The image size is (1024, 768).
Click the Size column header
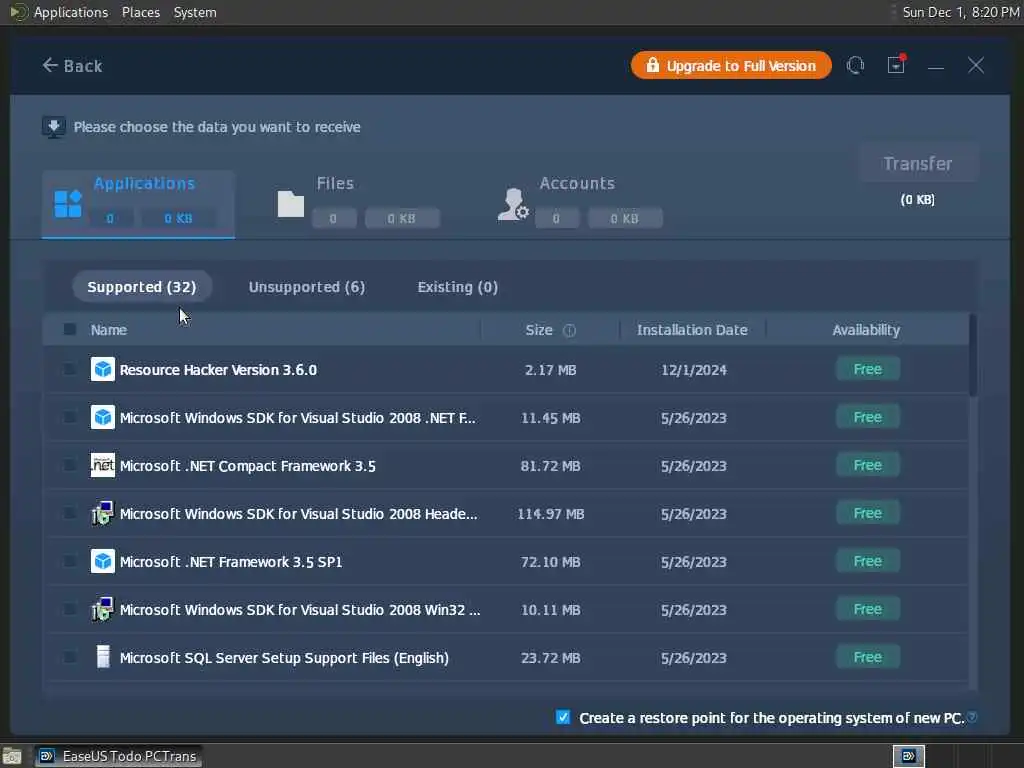[x=539, y=330]
